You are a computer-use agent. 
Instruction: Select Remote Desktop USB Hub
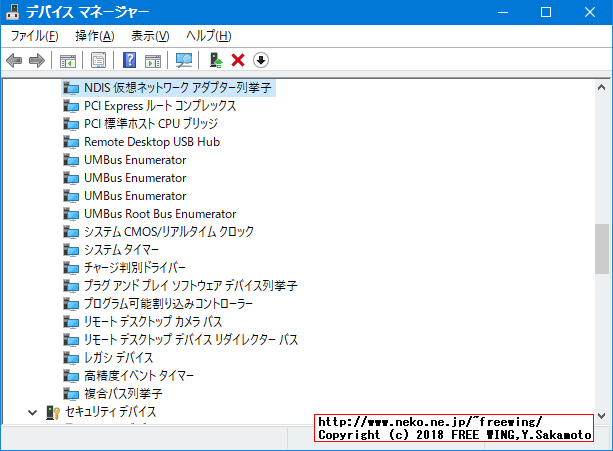[152, 142]
